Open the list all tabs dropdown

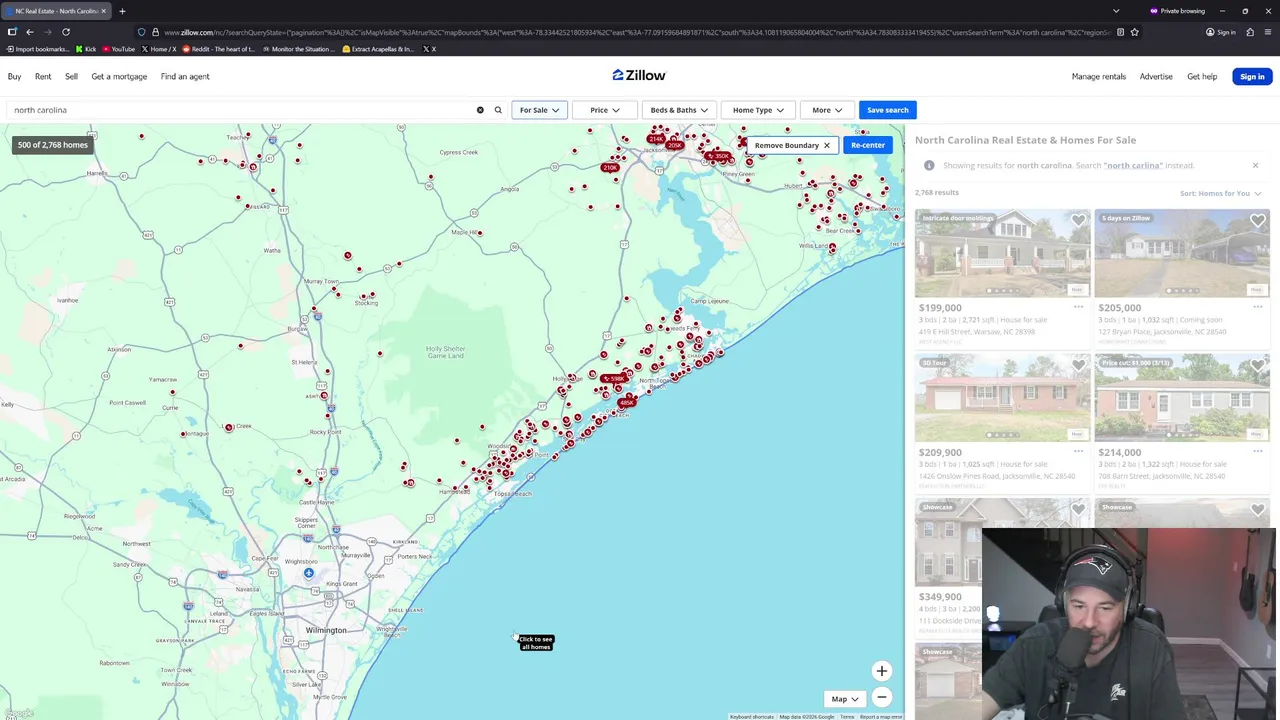point(1116,11)
